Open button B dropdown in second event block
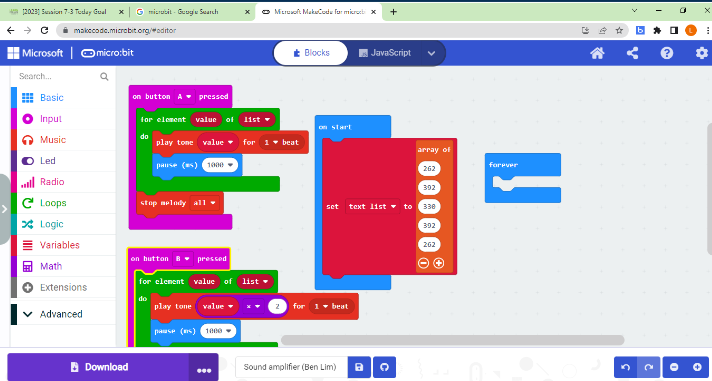Viewport: 712px width, 381px height. pyautogui.click(x=183, y=259)
